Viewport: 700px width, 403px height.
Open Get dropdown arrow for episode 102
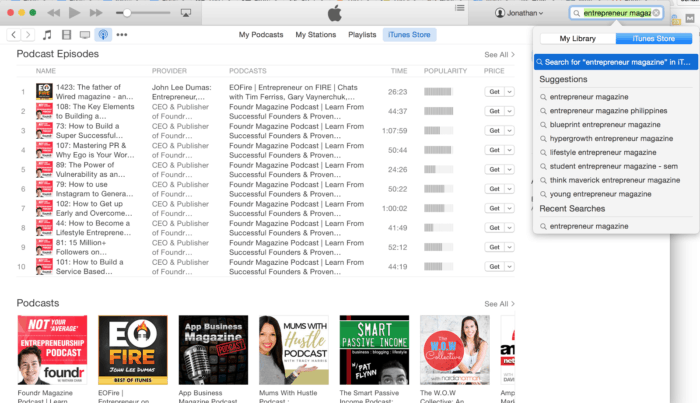509,208
